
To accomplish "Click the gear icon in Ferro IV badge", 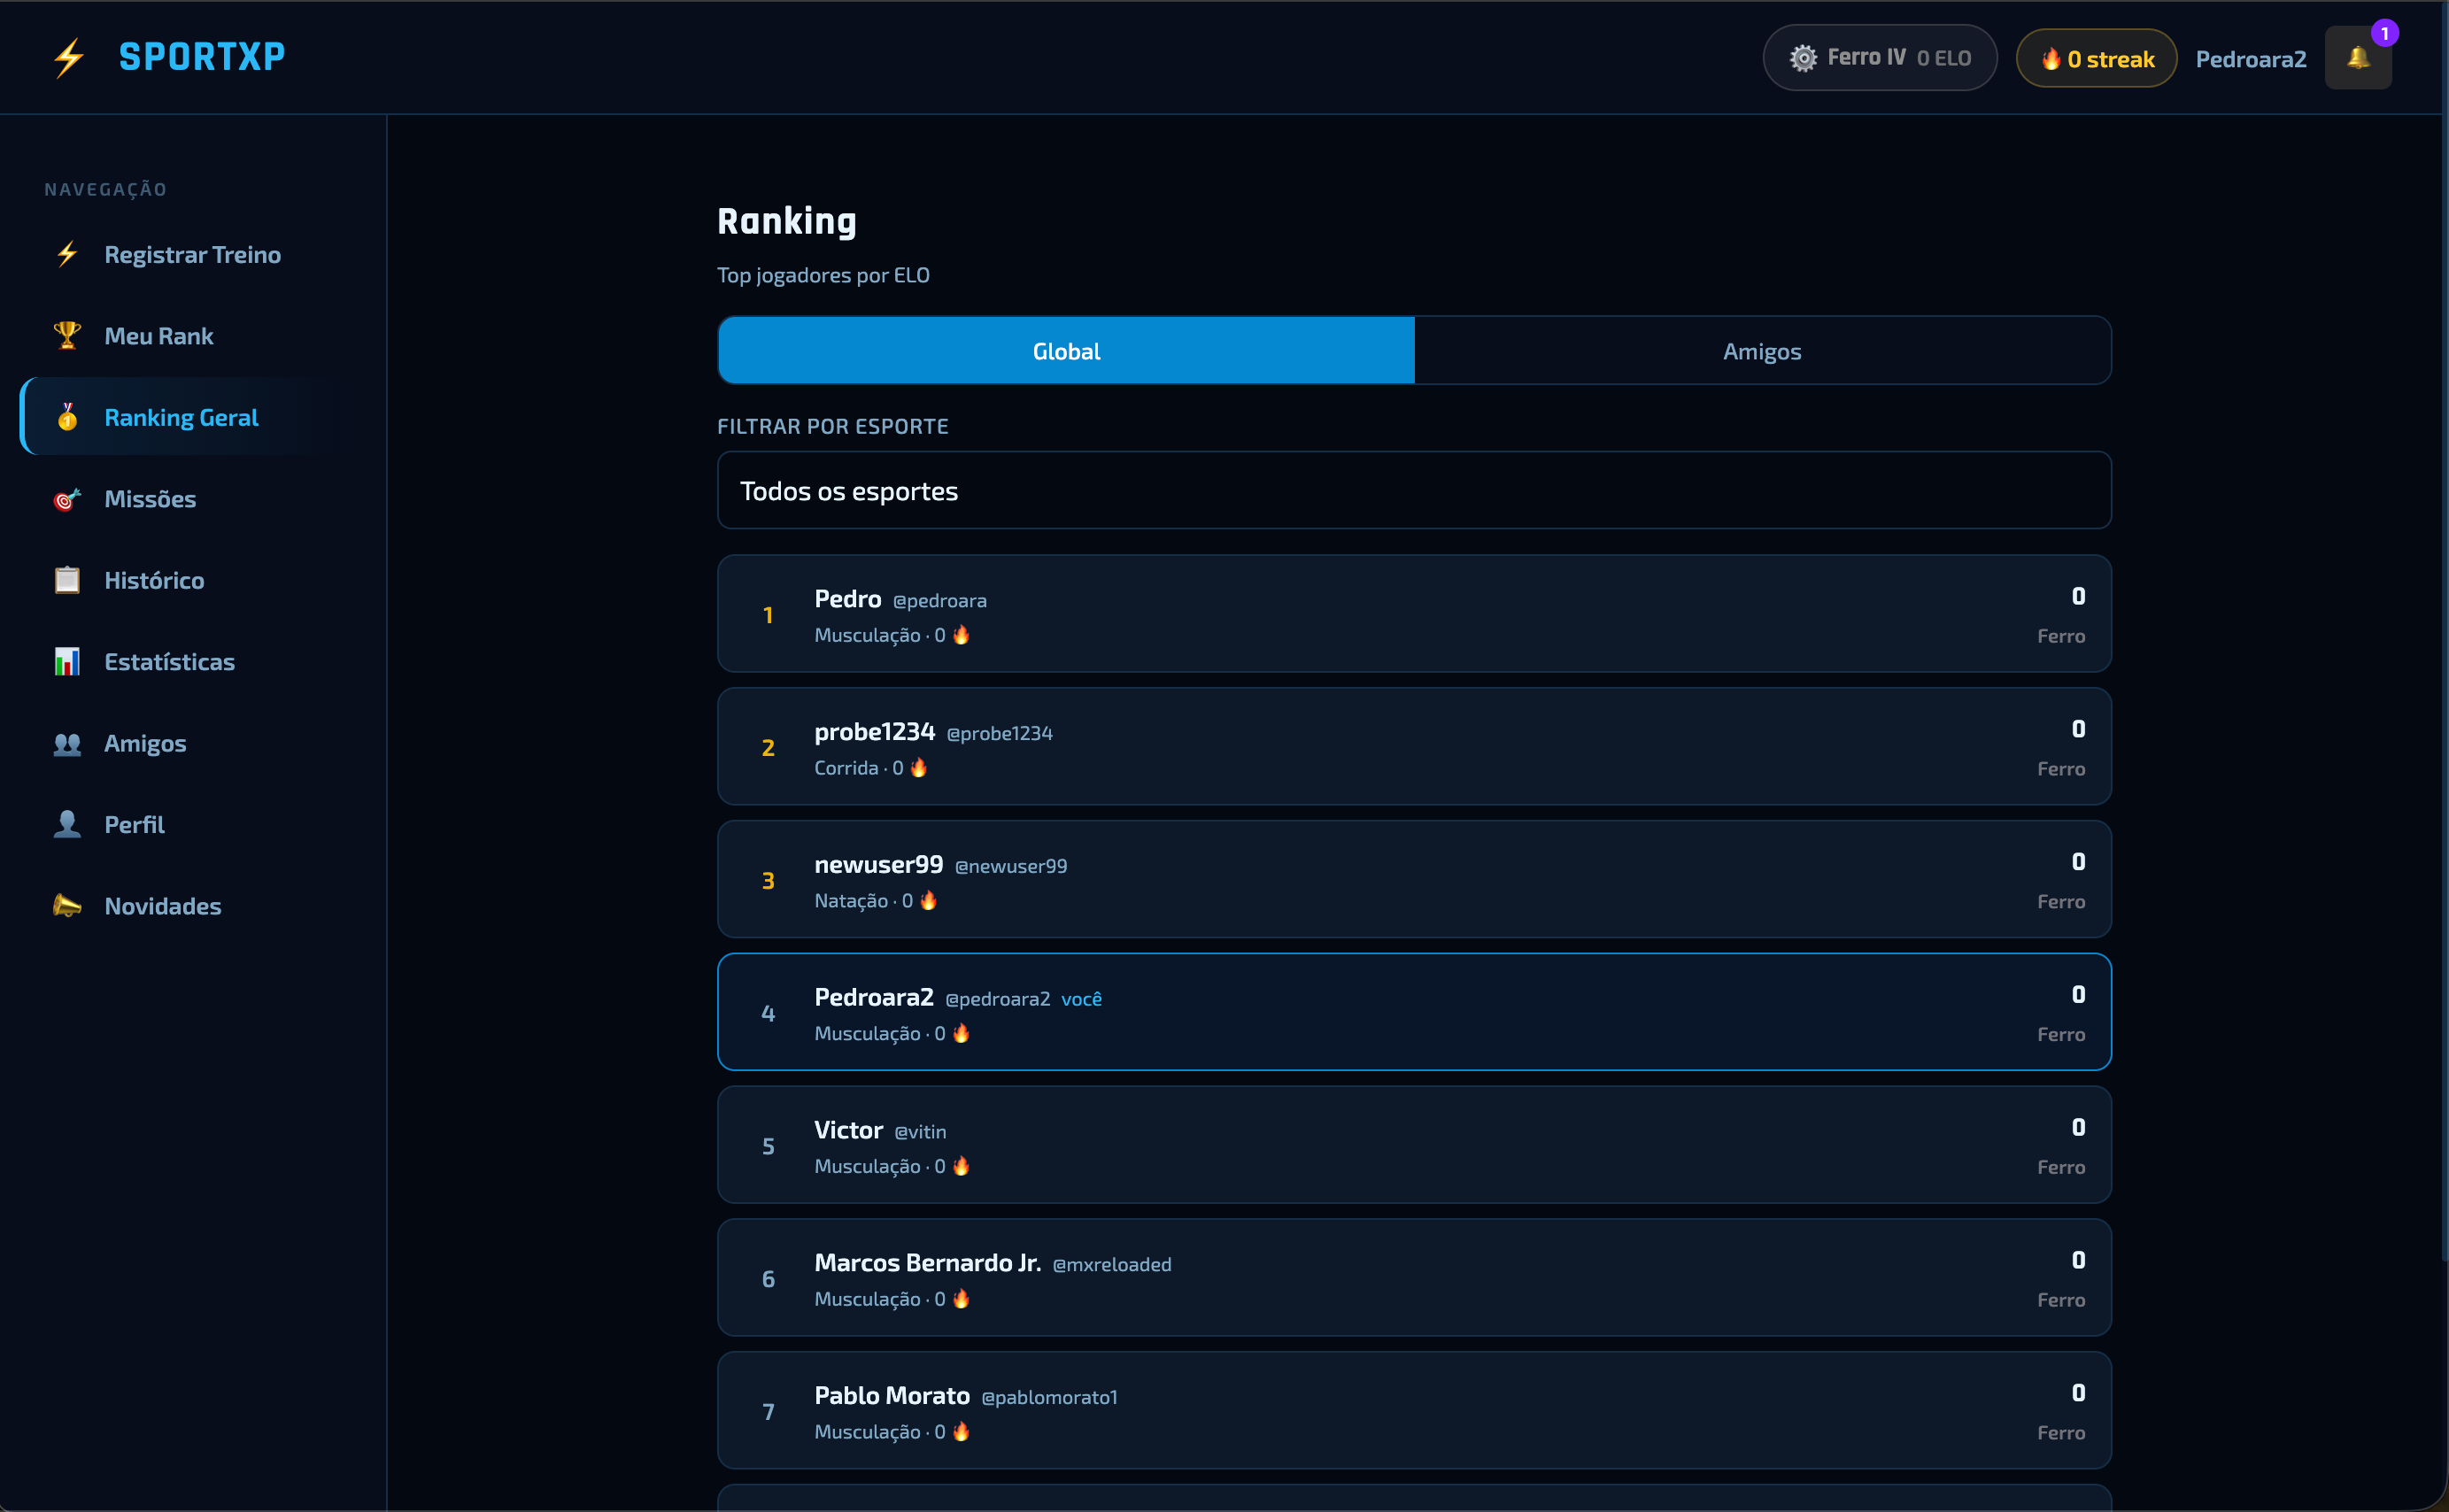I will 1803,58.
